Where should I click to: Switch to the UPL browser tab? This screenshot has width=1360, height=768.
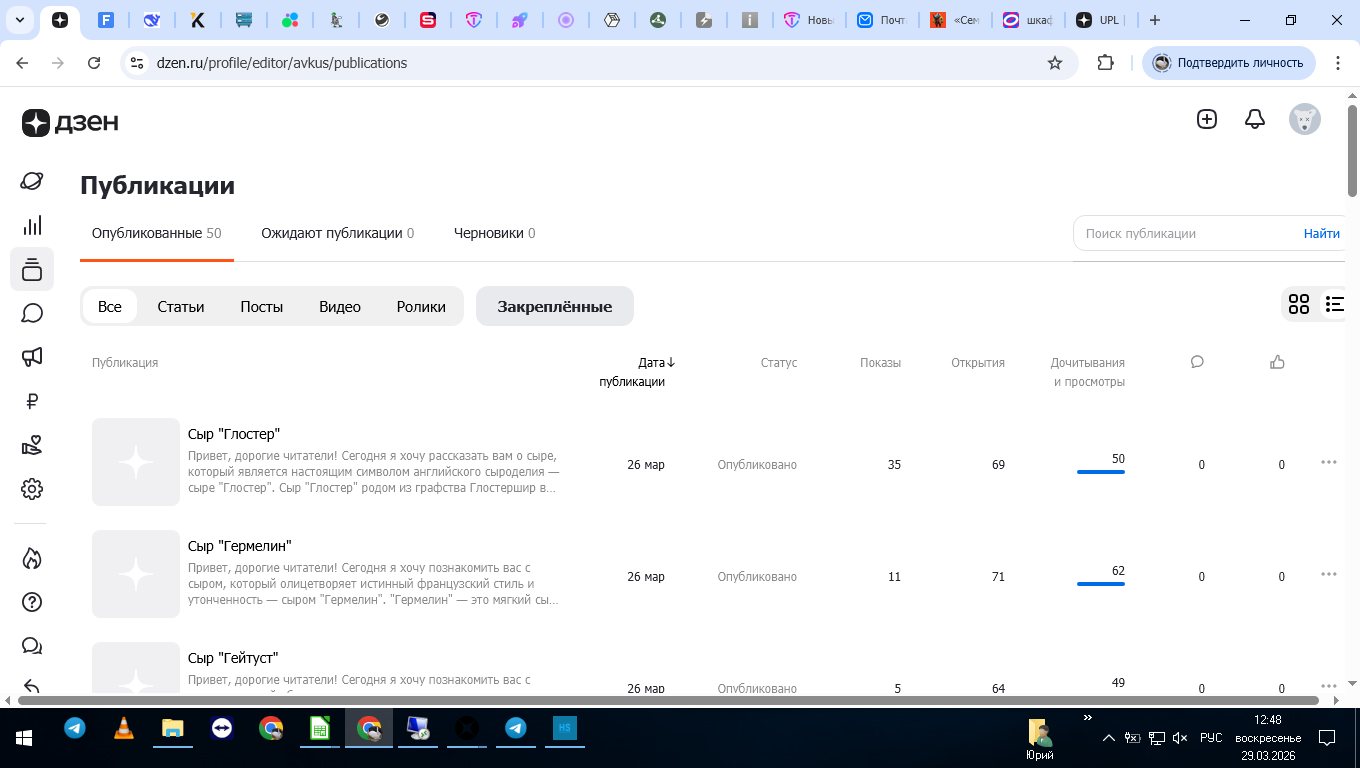(x=1101, y=20)
